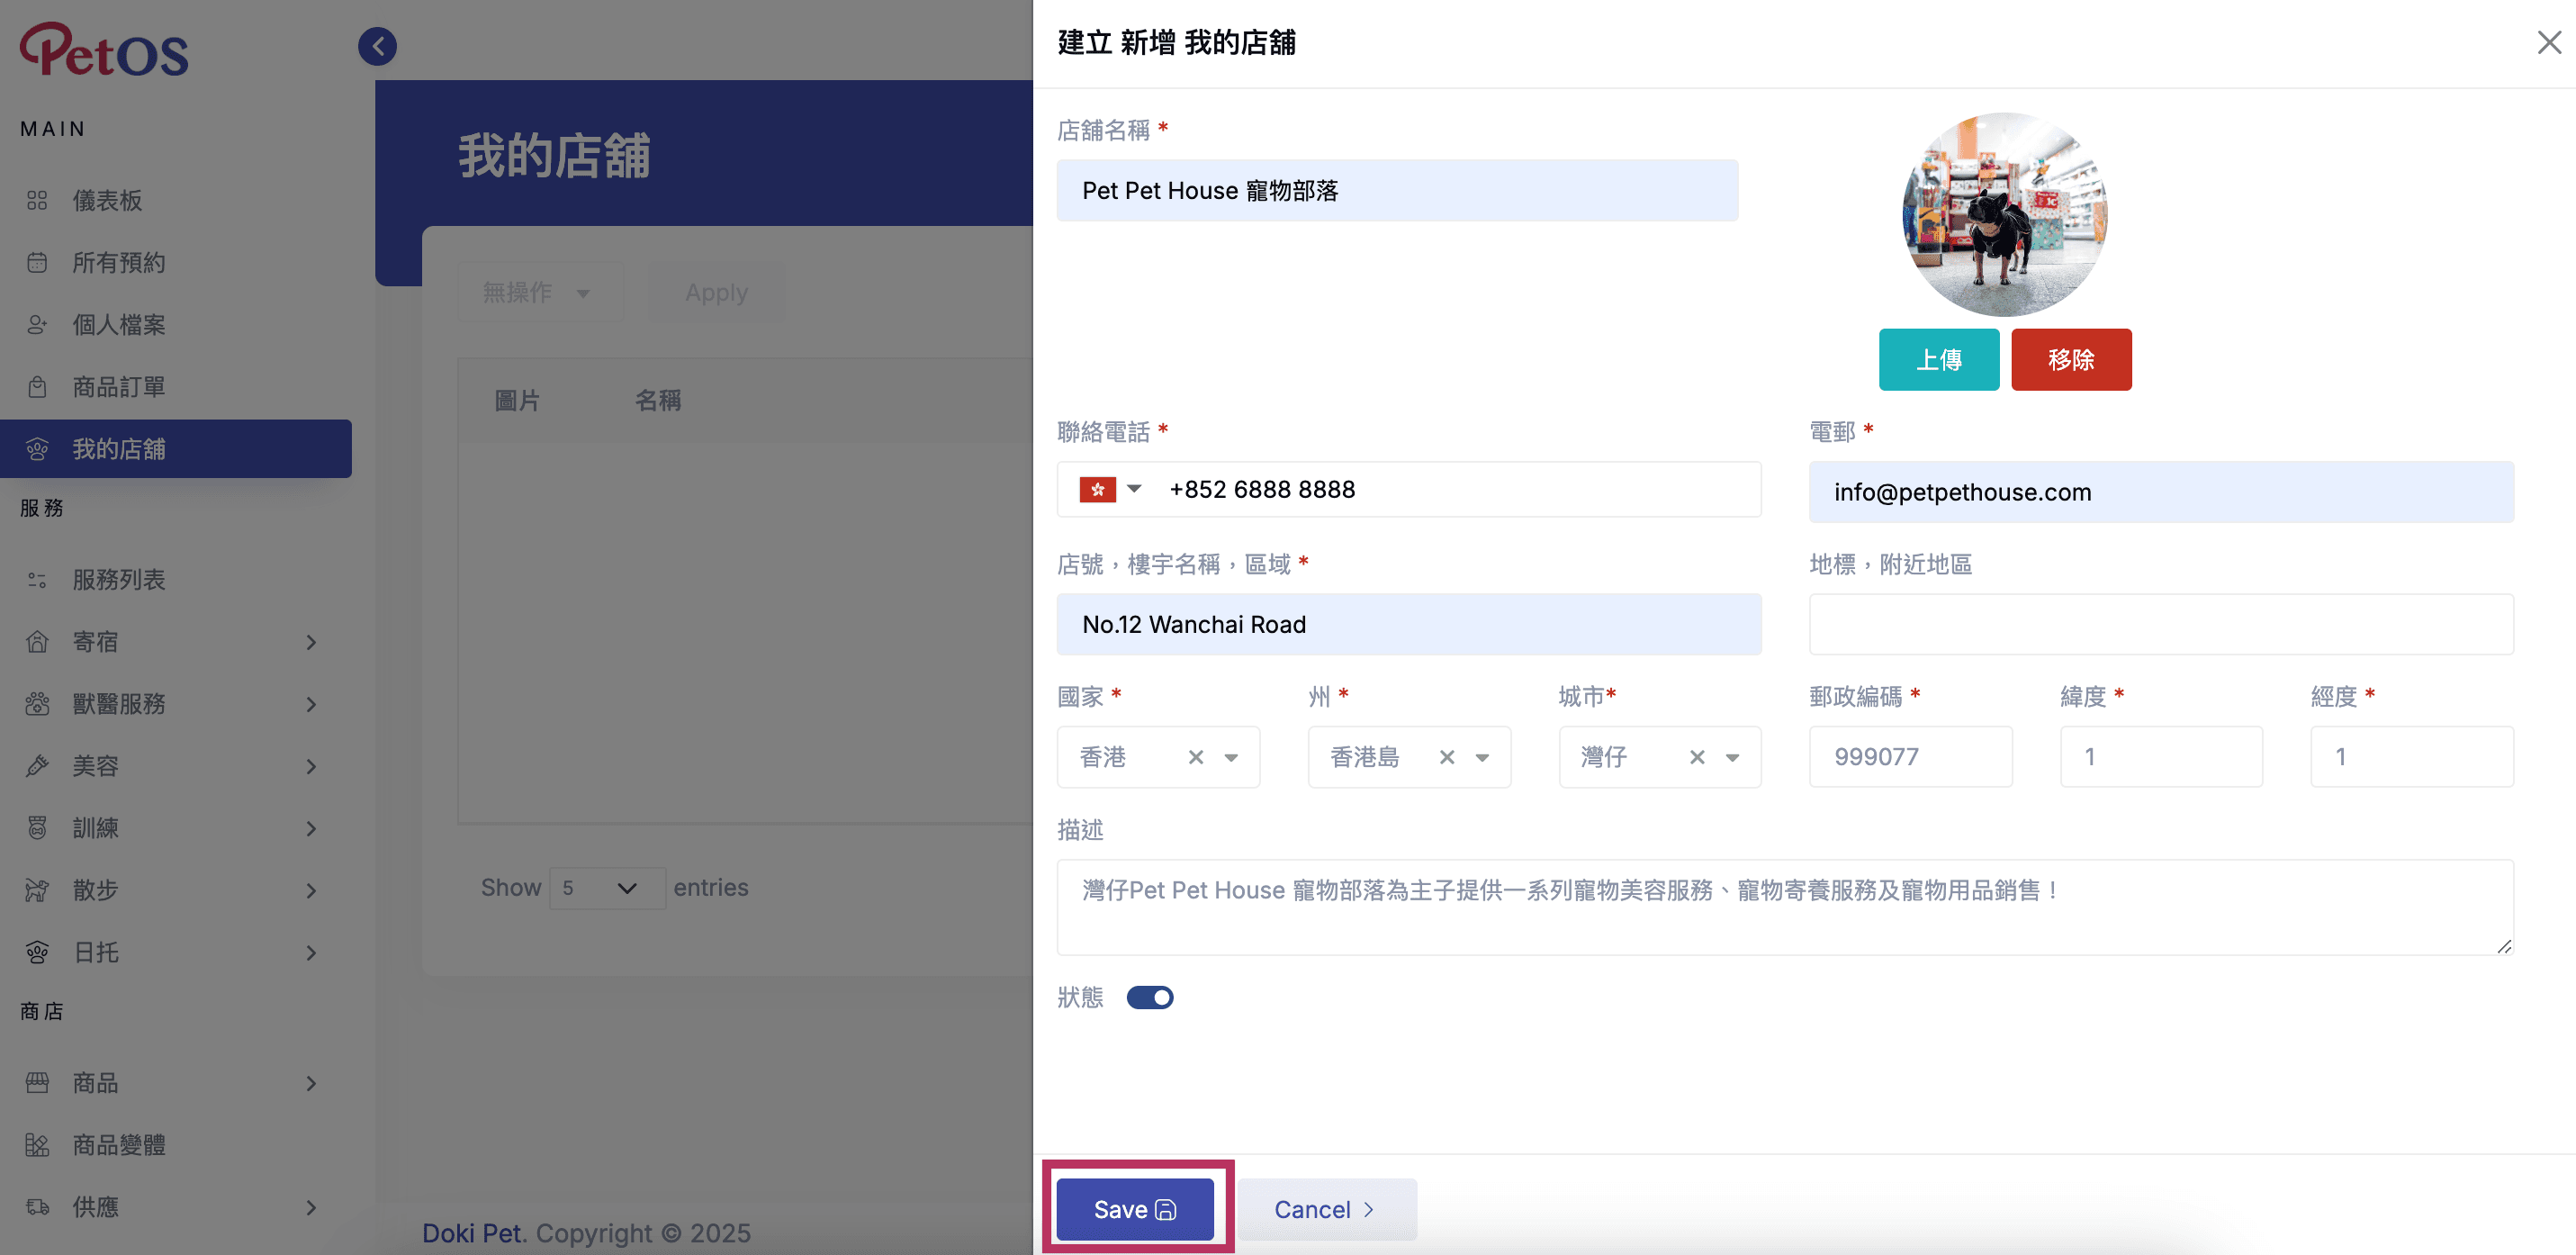2576x1255 pixels.
Task: Click the Save button
Action: (1135, 1209)
